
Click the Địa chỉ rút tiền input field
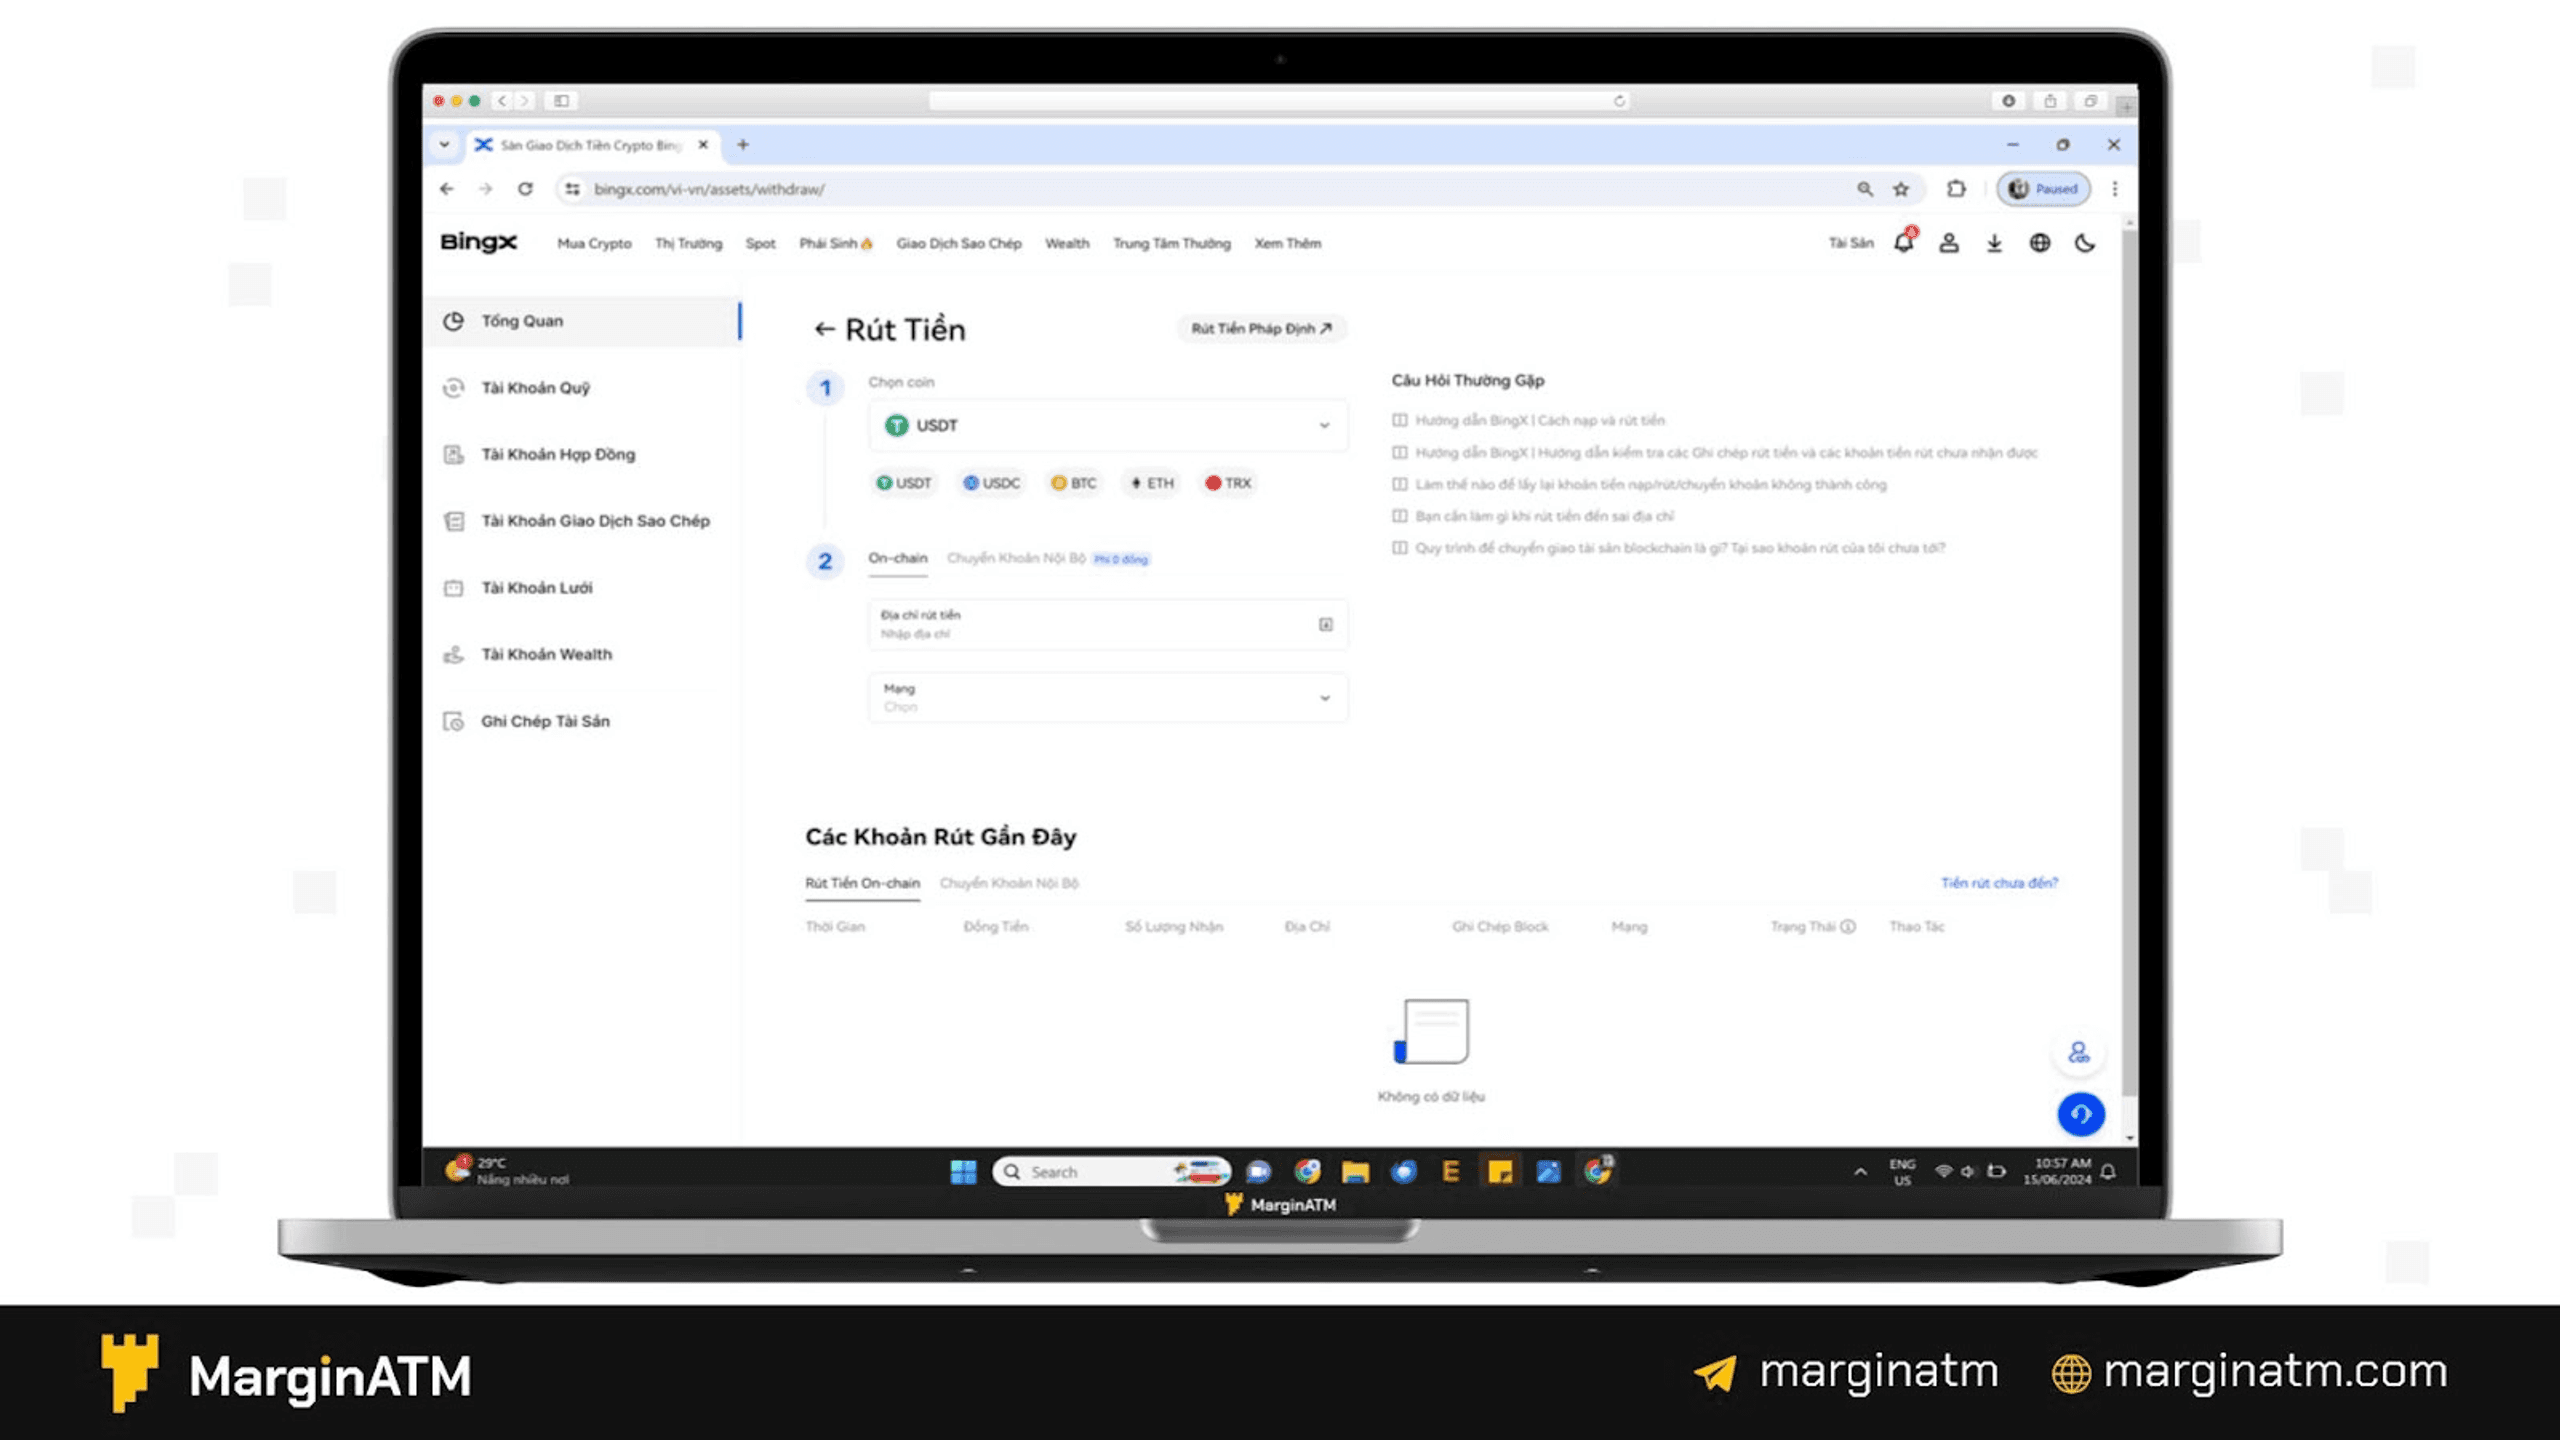point(1108,624)
